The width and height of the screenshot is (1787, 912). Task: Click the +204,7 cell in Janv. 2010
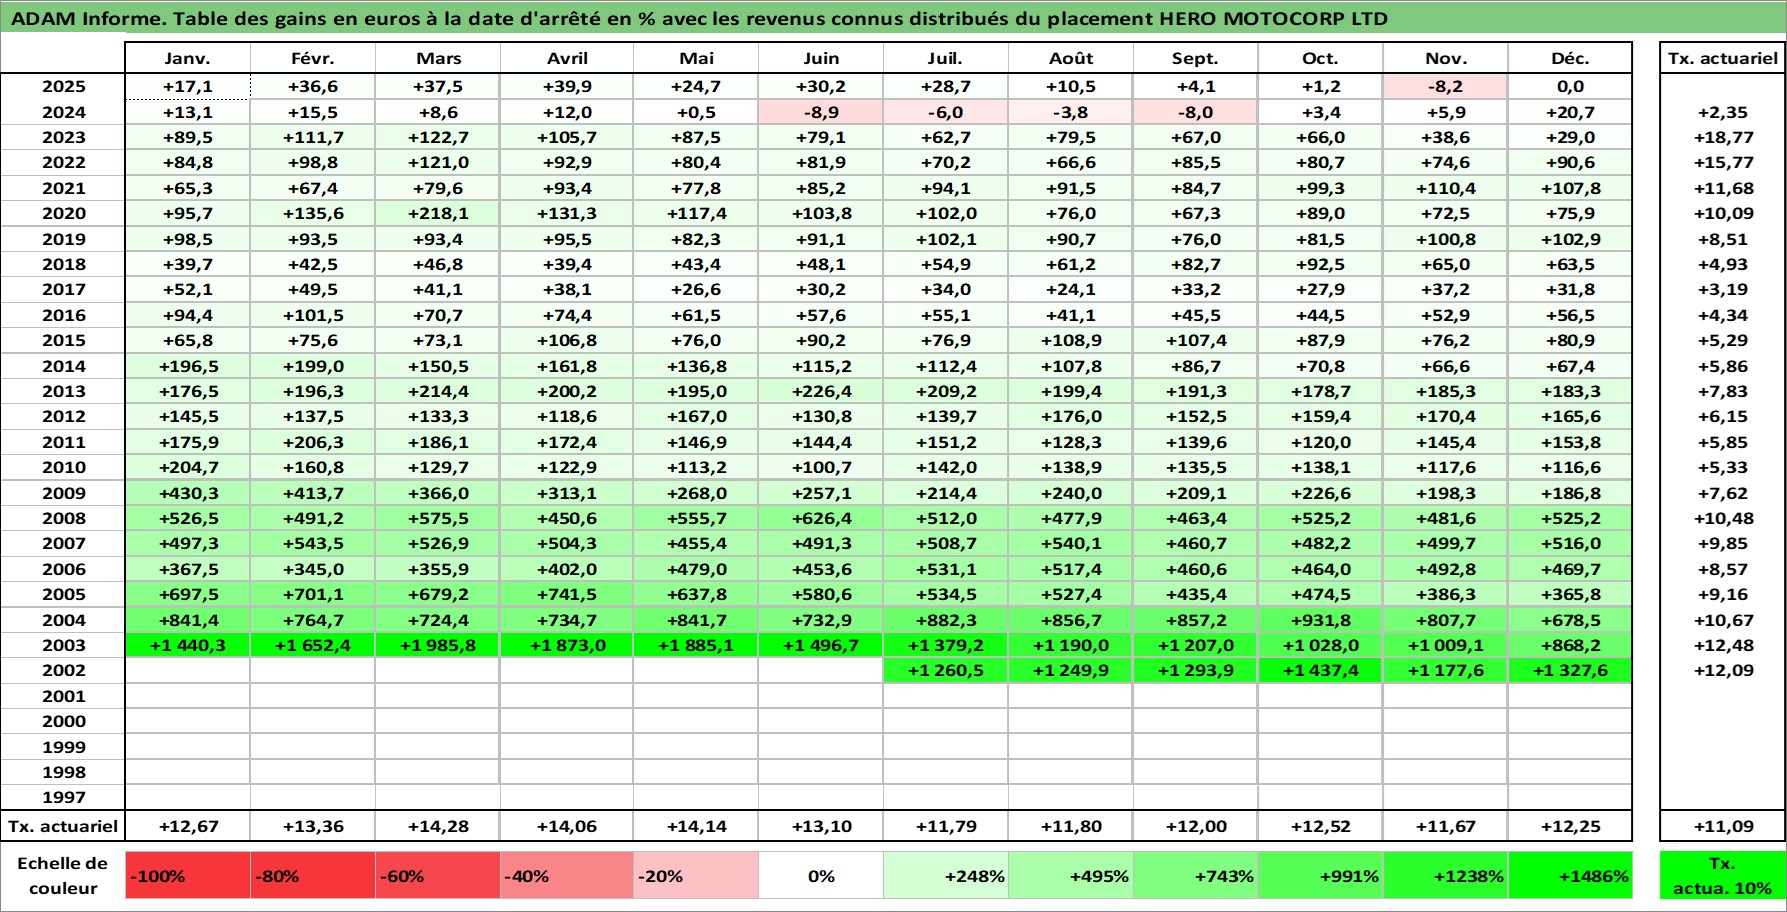[188, 467]
